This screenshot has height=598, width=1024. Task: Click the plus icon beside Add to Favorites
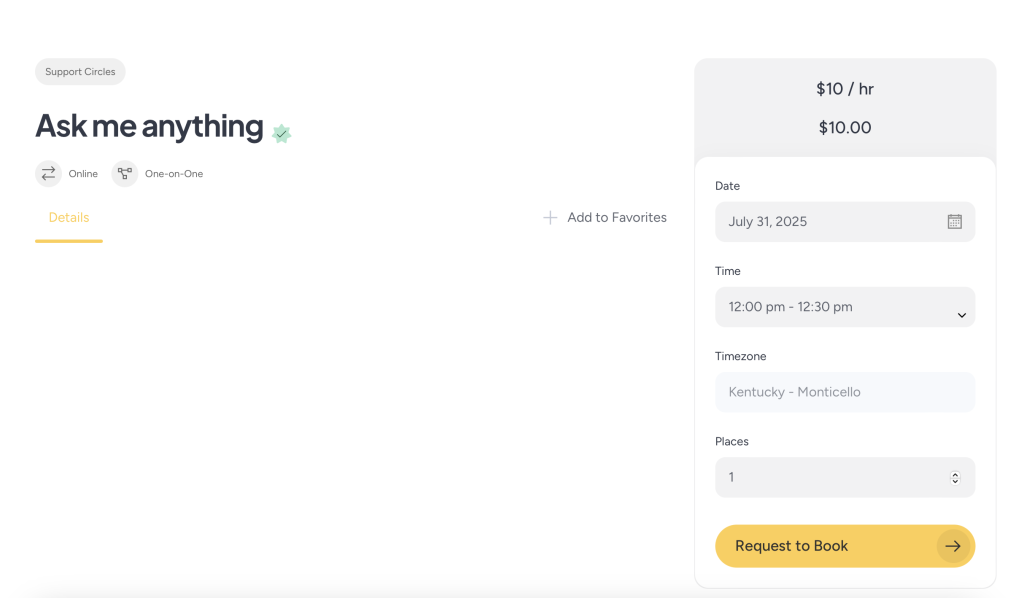tap(550, 217)
